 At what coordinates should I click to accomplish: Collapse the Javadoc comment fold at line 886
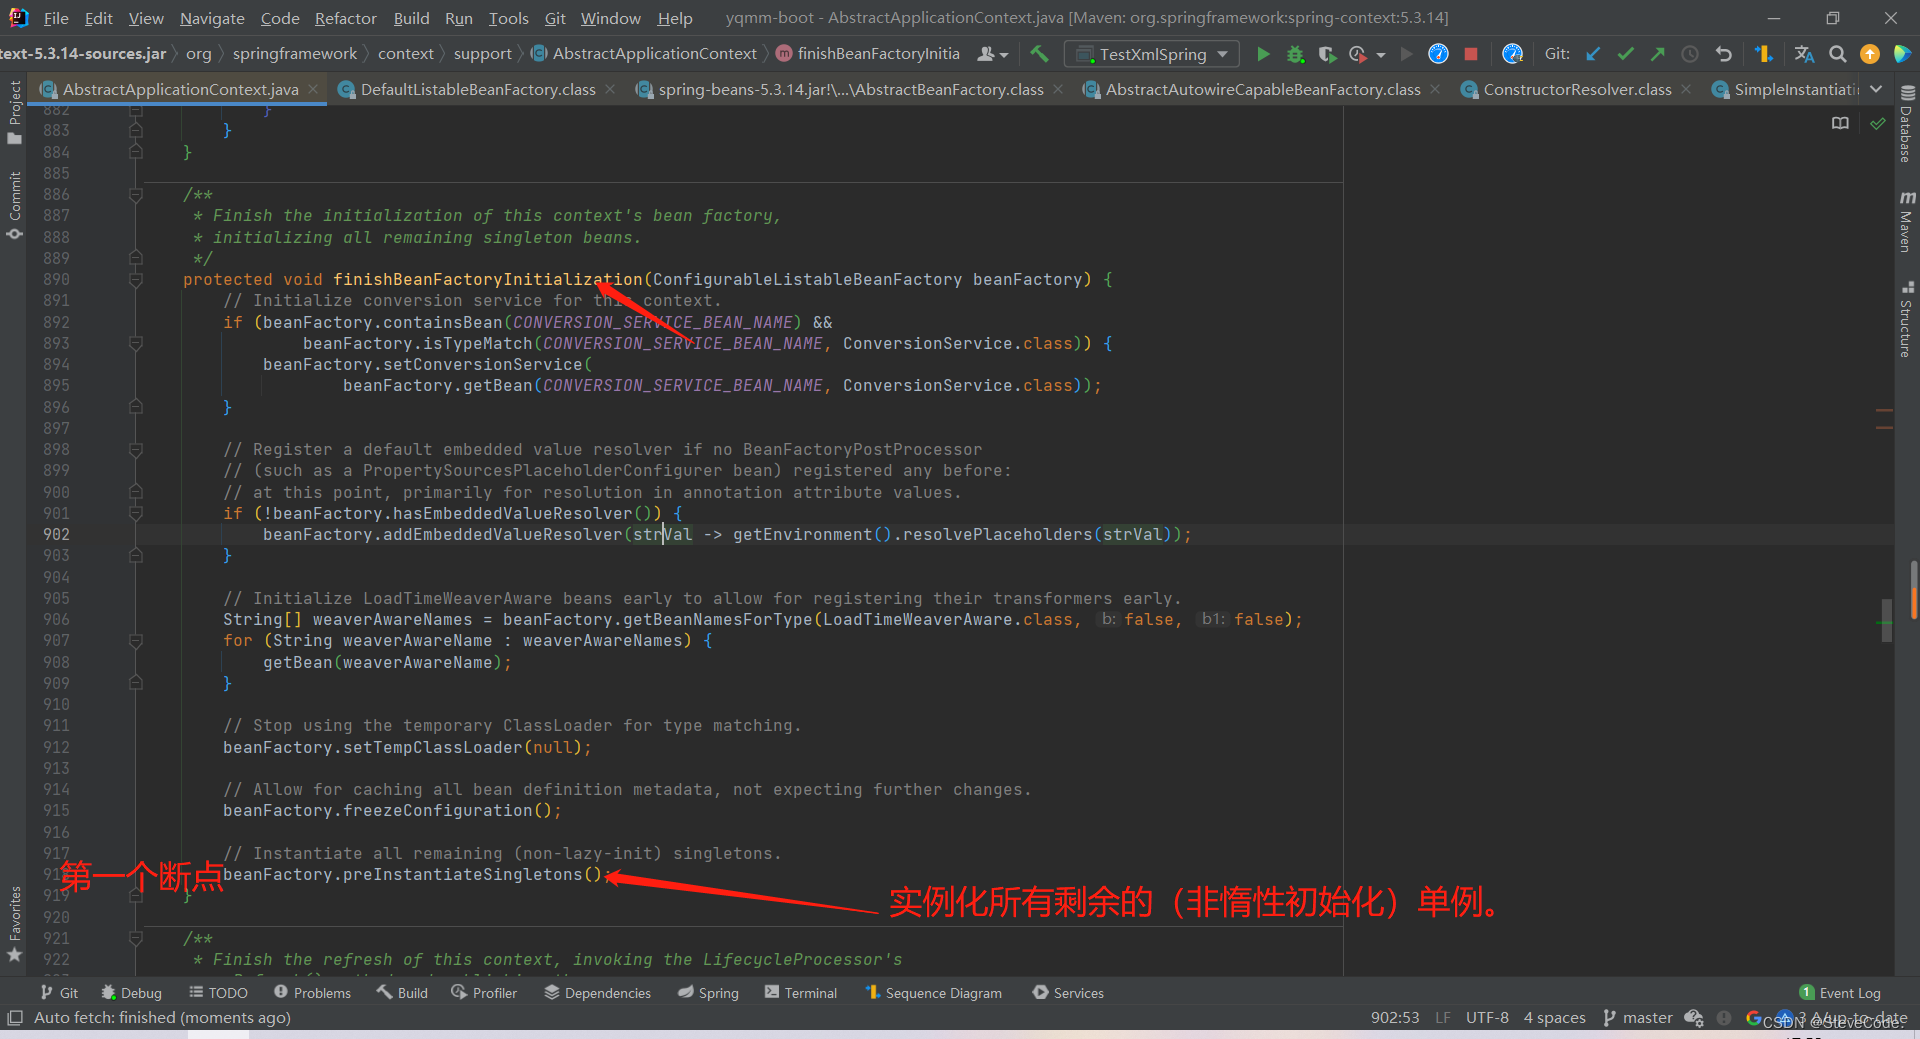[x=136, y=195]
